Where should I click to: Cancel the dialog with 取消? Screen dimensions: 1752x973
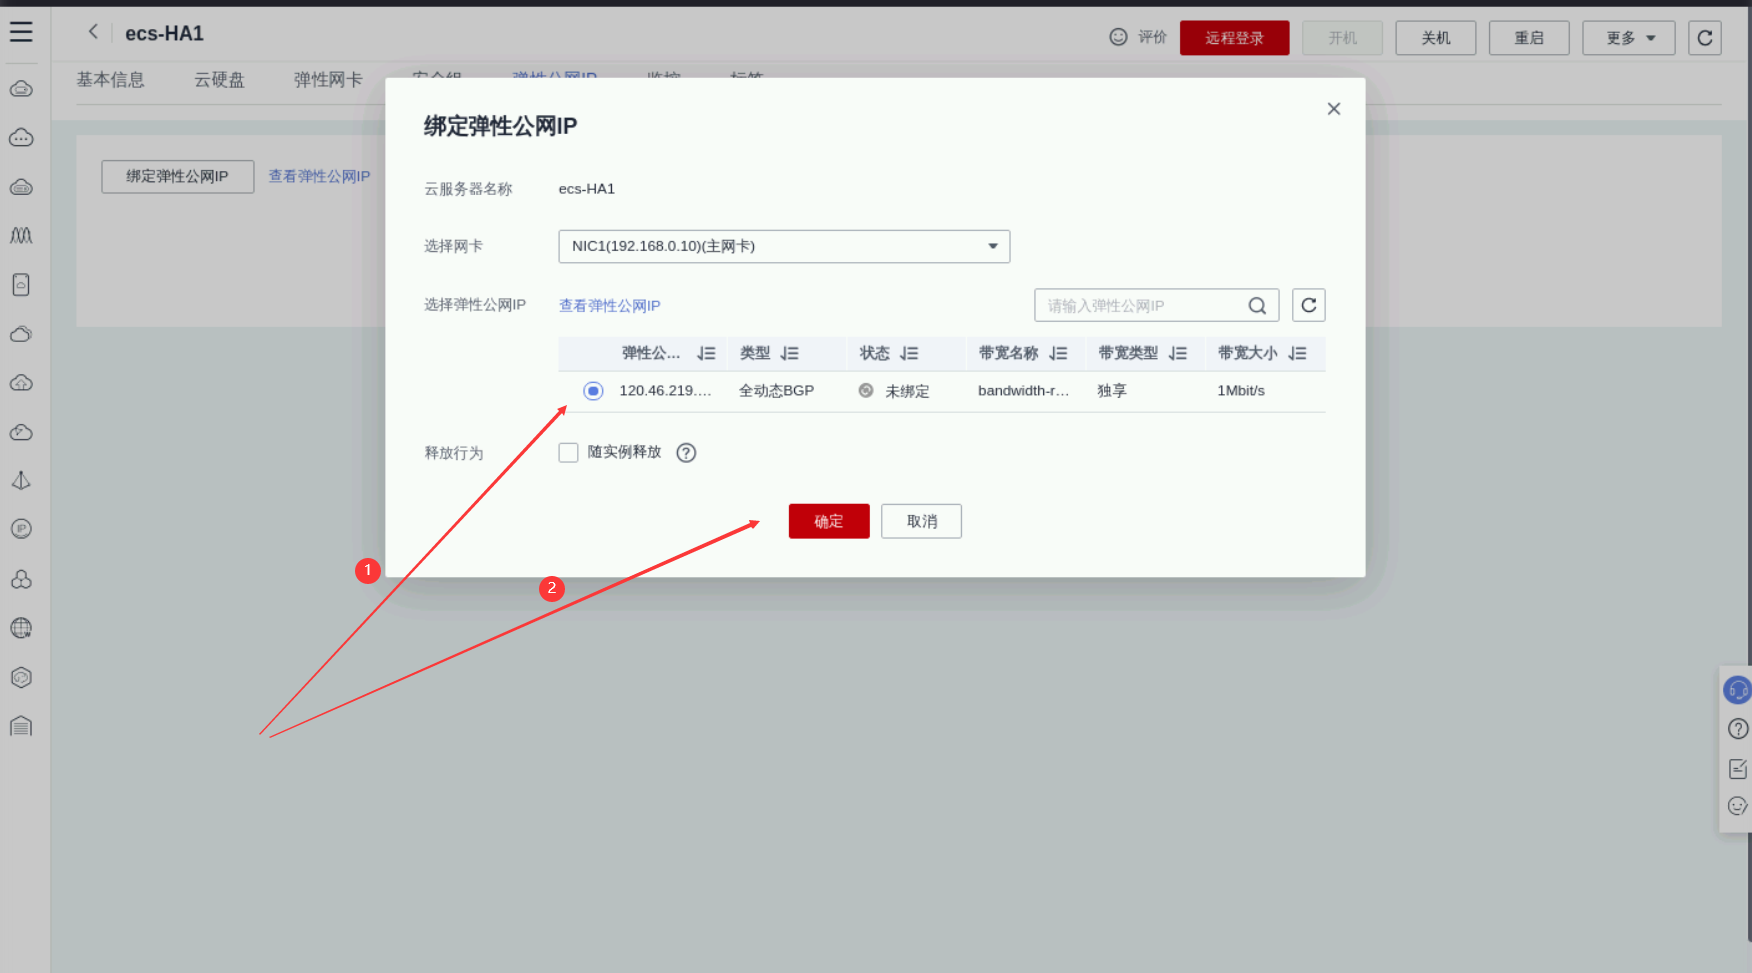[x=921, y=521]
